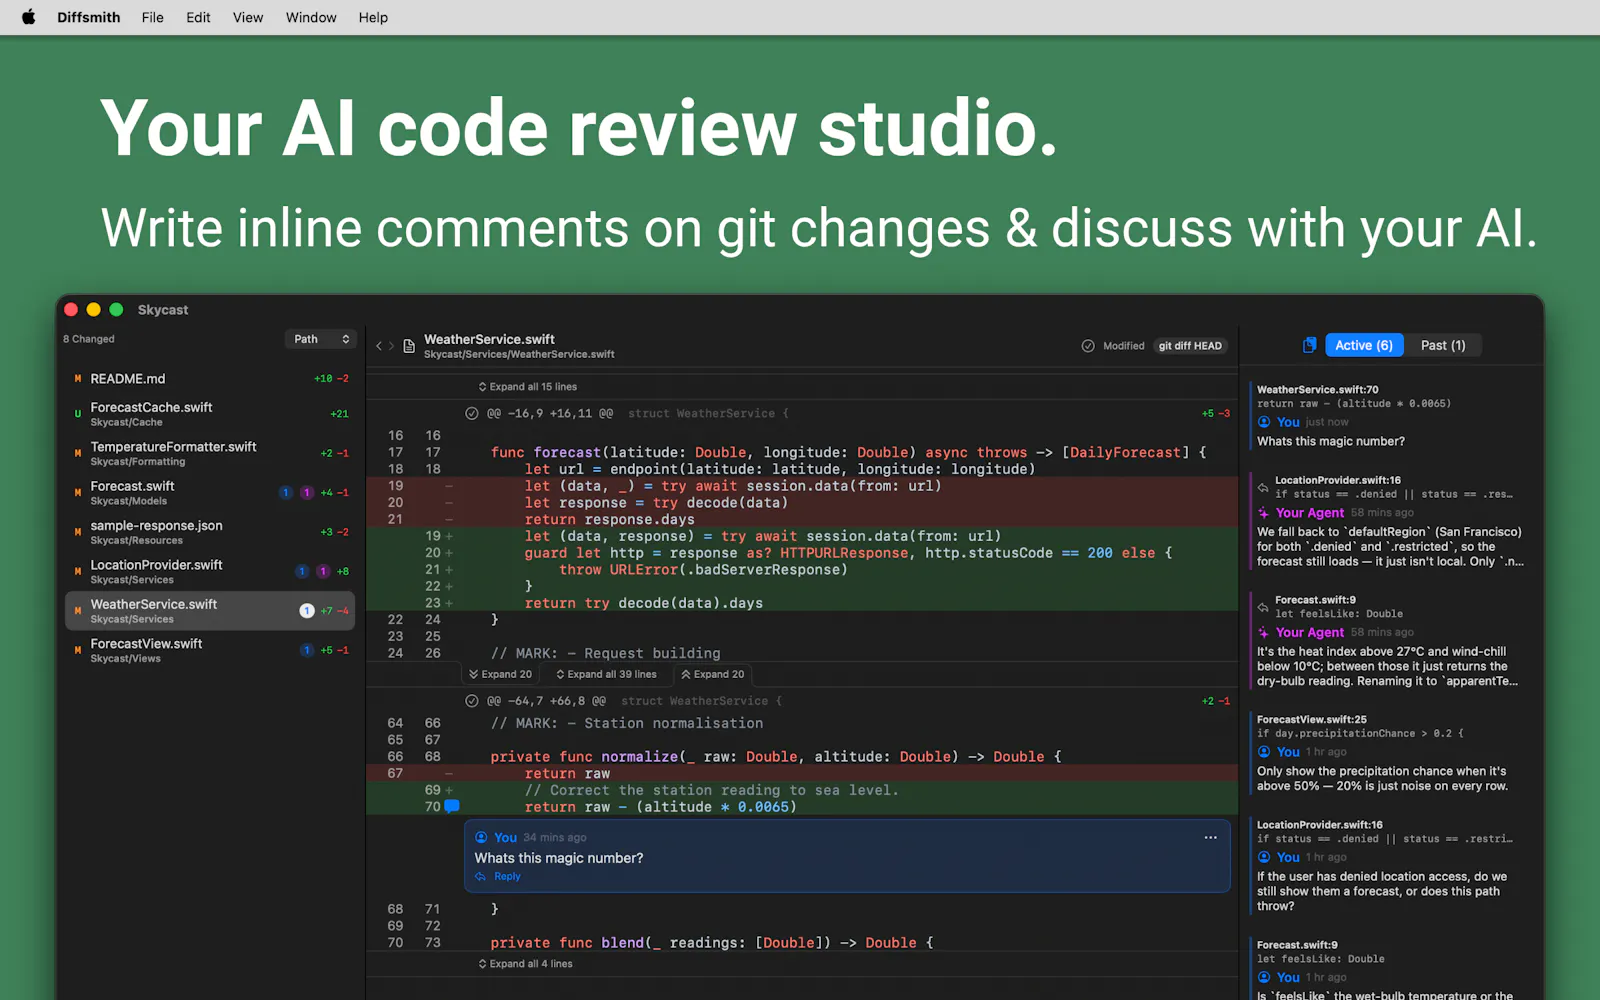The height and width of the screenshot is (1000, 1600).
Task: Click diff line 'return raw - (altitude * 0.0065)'
Action: click(x=660, y=807)
